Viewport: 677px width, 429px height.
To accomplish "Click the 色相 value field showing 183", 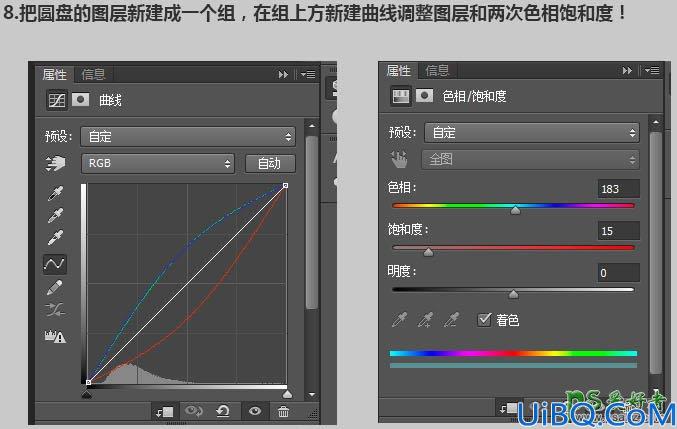I will click(x=619, y=189).
